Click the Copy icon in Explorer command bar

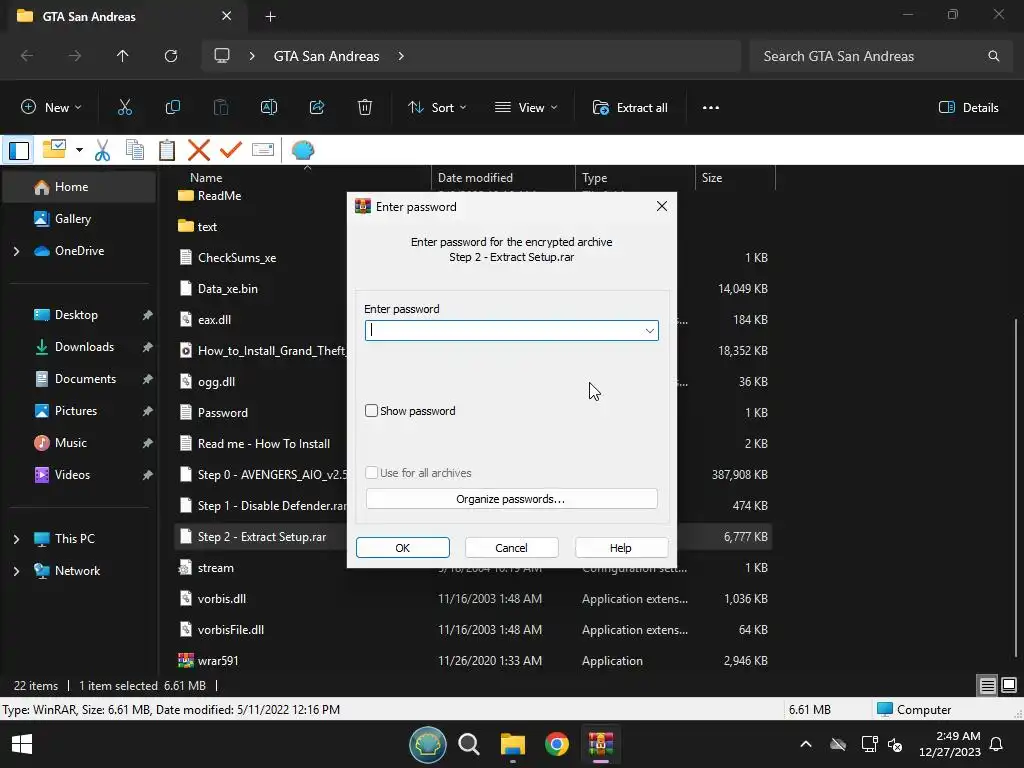tap(173, 108)
